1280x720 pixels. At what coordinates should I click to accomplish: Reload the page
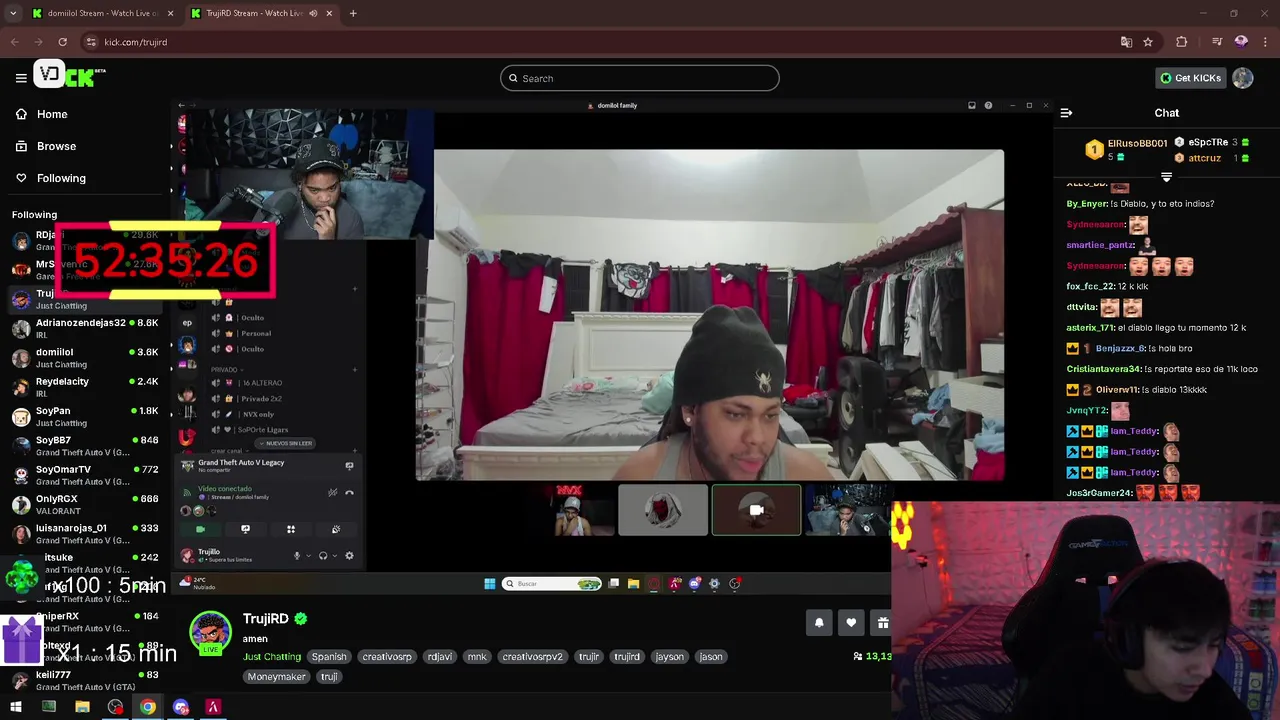(62, 42)
